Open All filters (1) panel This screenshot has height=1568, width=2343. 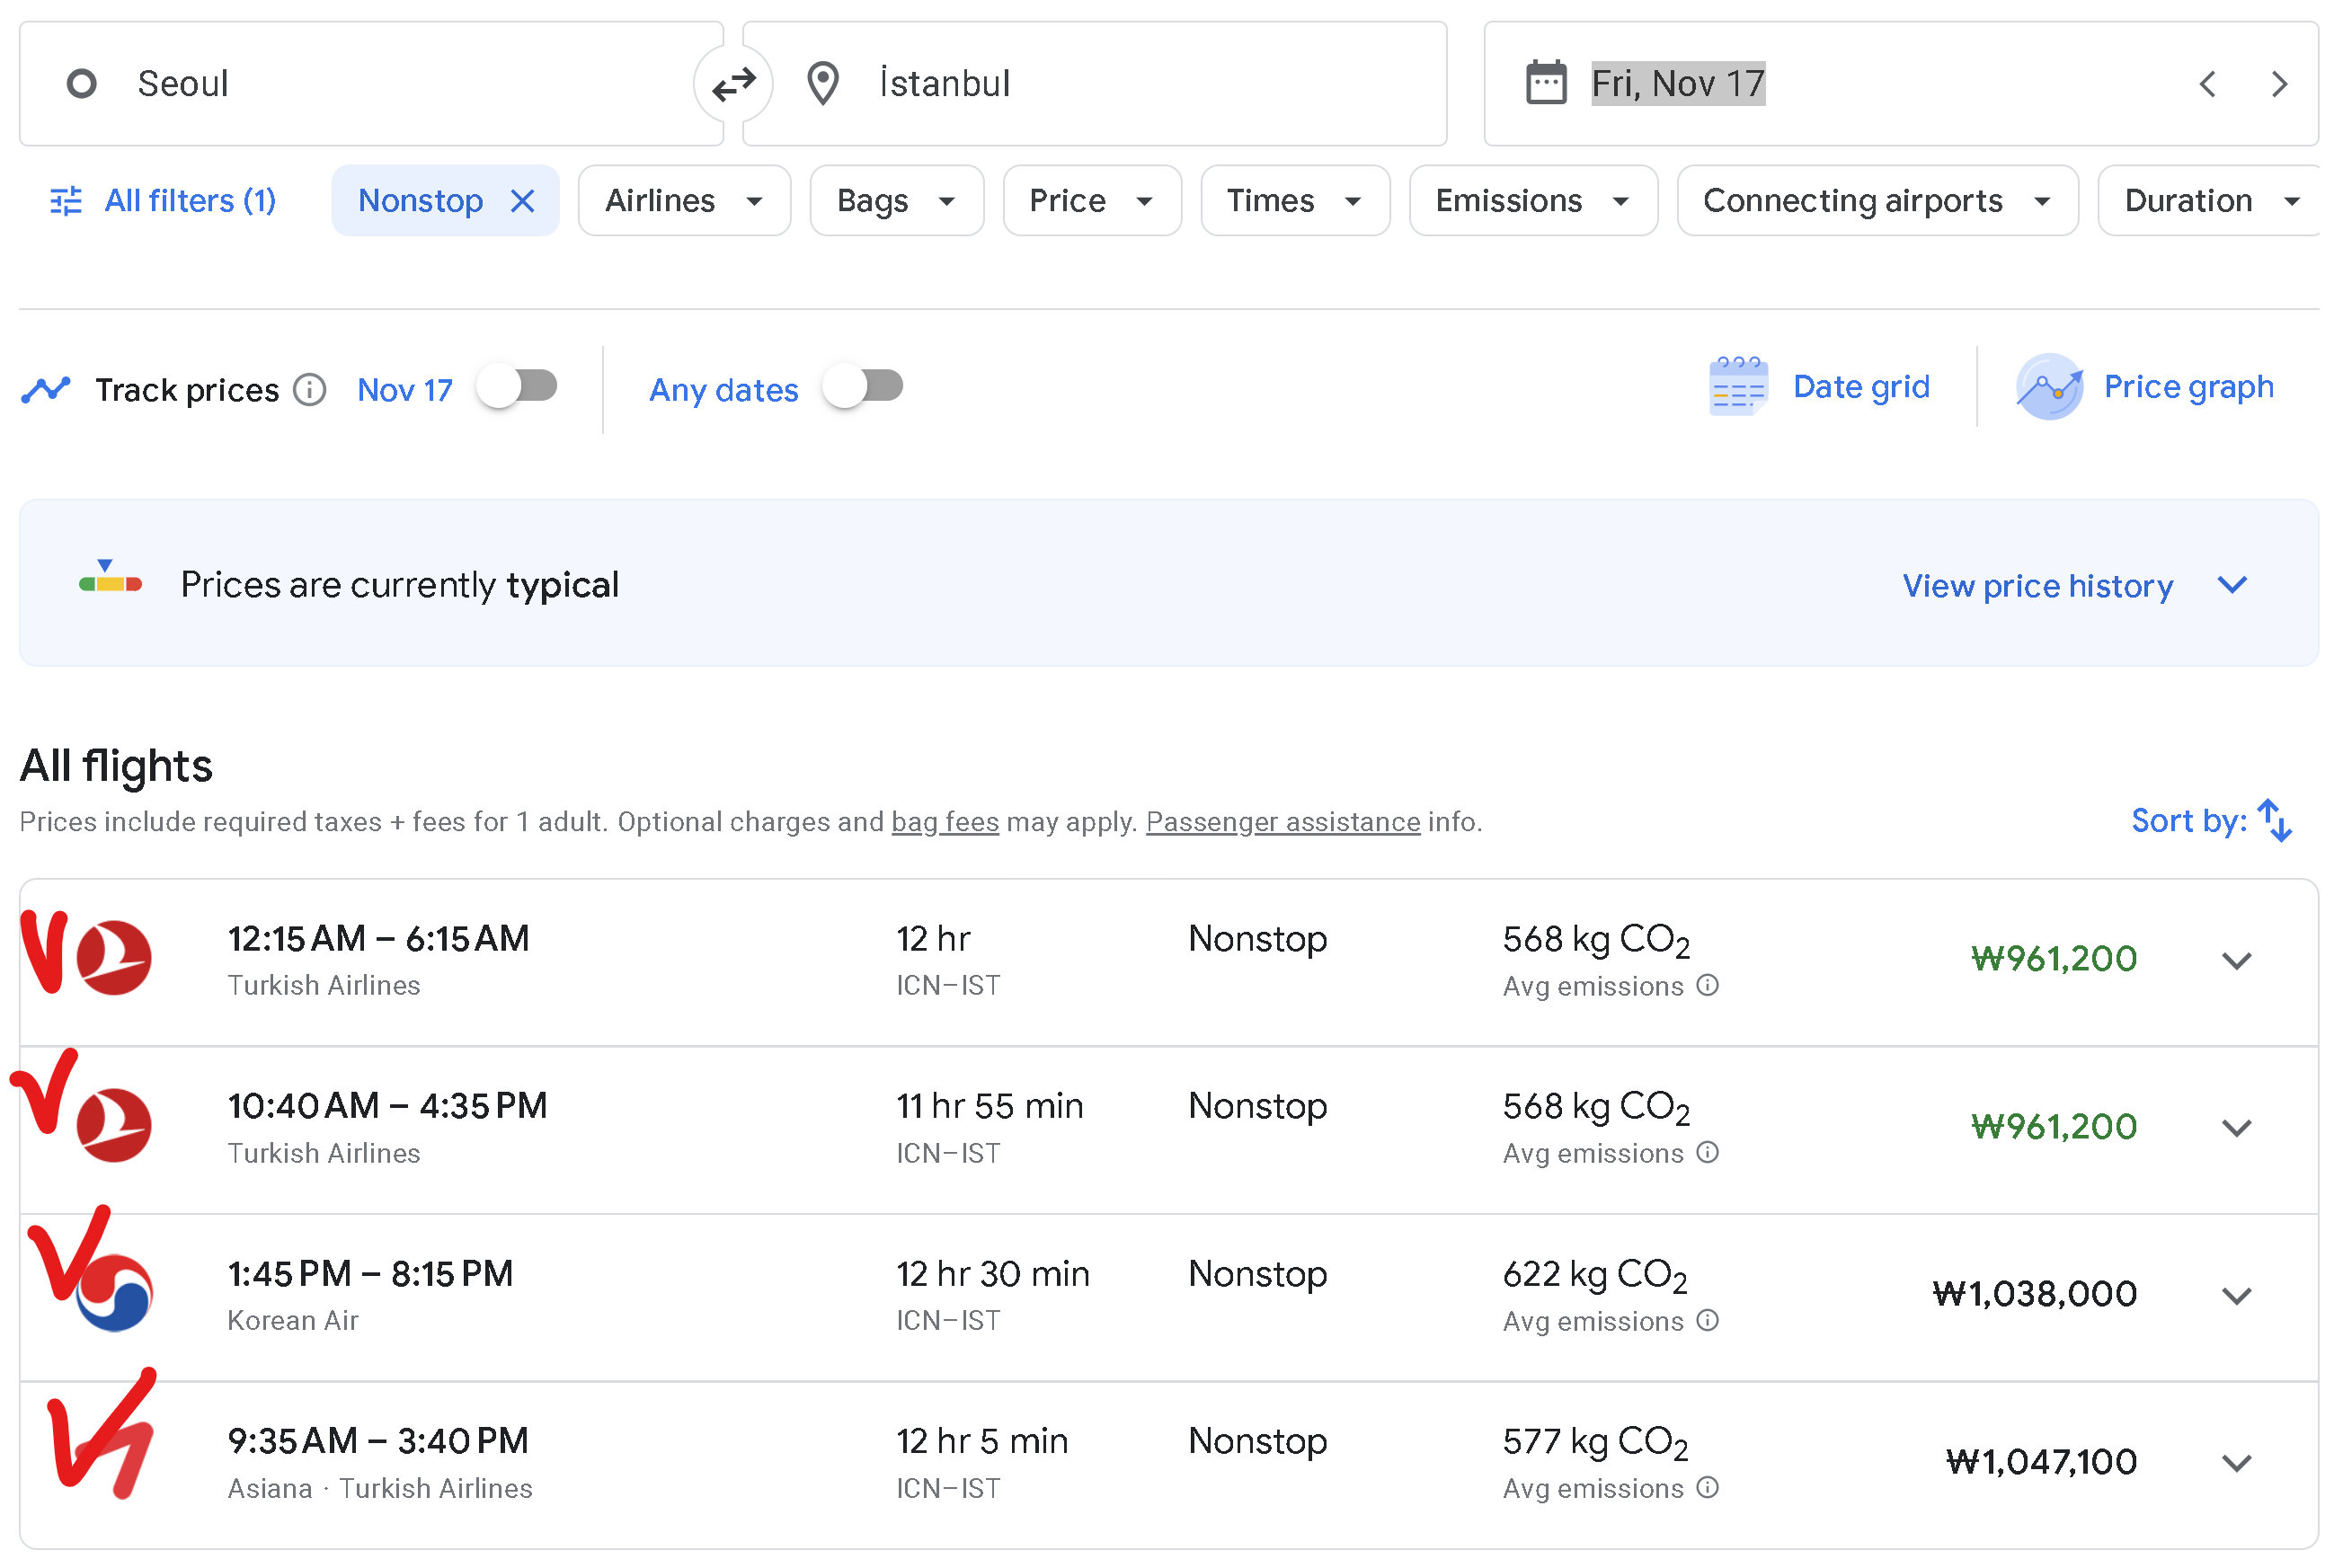[x=163, y=201]
